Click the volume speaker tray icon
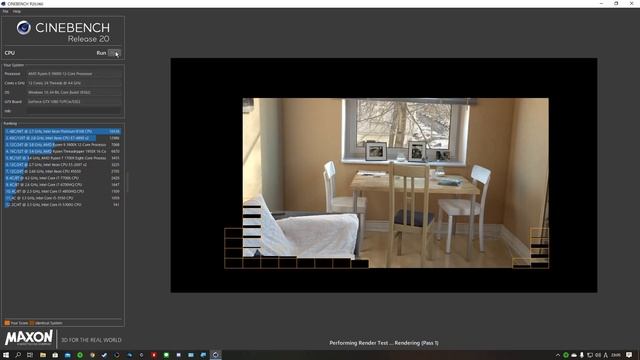Viewport: 640px width, 360px height. (x=598, y=355)
